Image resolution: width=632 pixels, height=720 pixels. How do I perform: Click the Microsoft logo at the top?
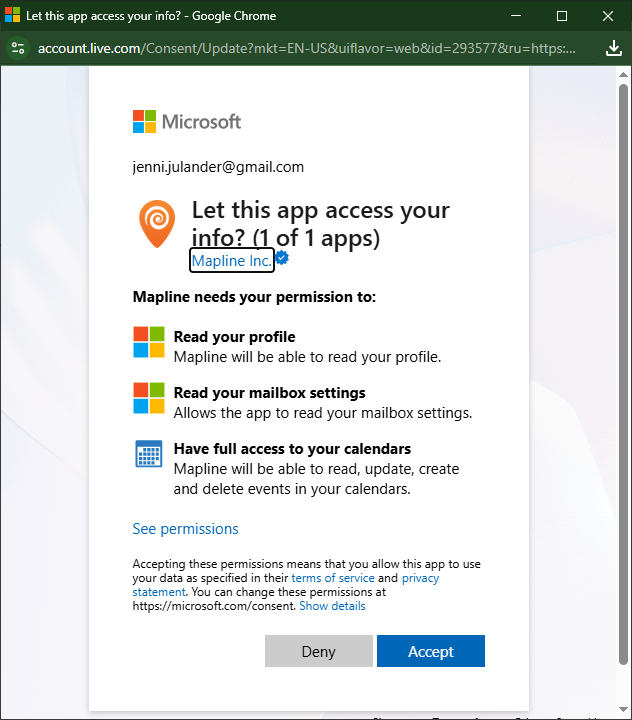[187, 122]
